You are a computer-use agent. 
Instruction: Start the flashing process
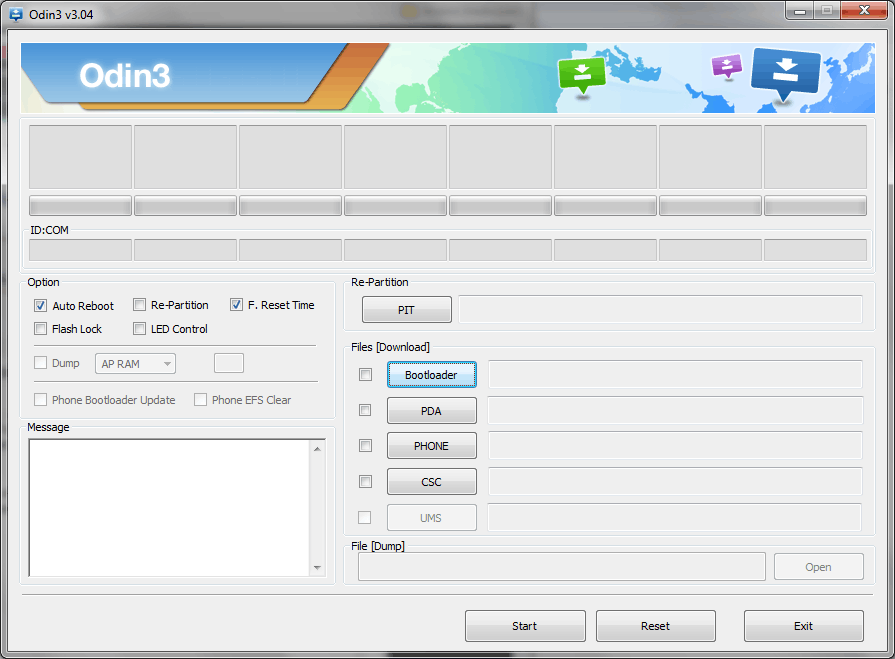click(525, 626)
